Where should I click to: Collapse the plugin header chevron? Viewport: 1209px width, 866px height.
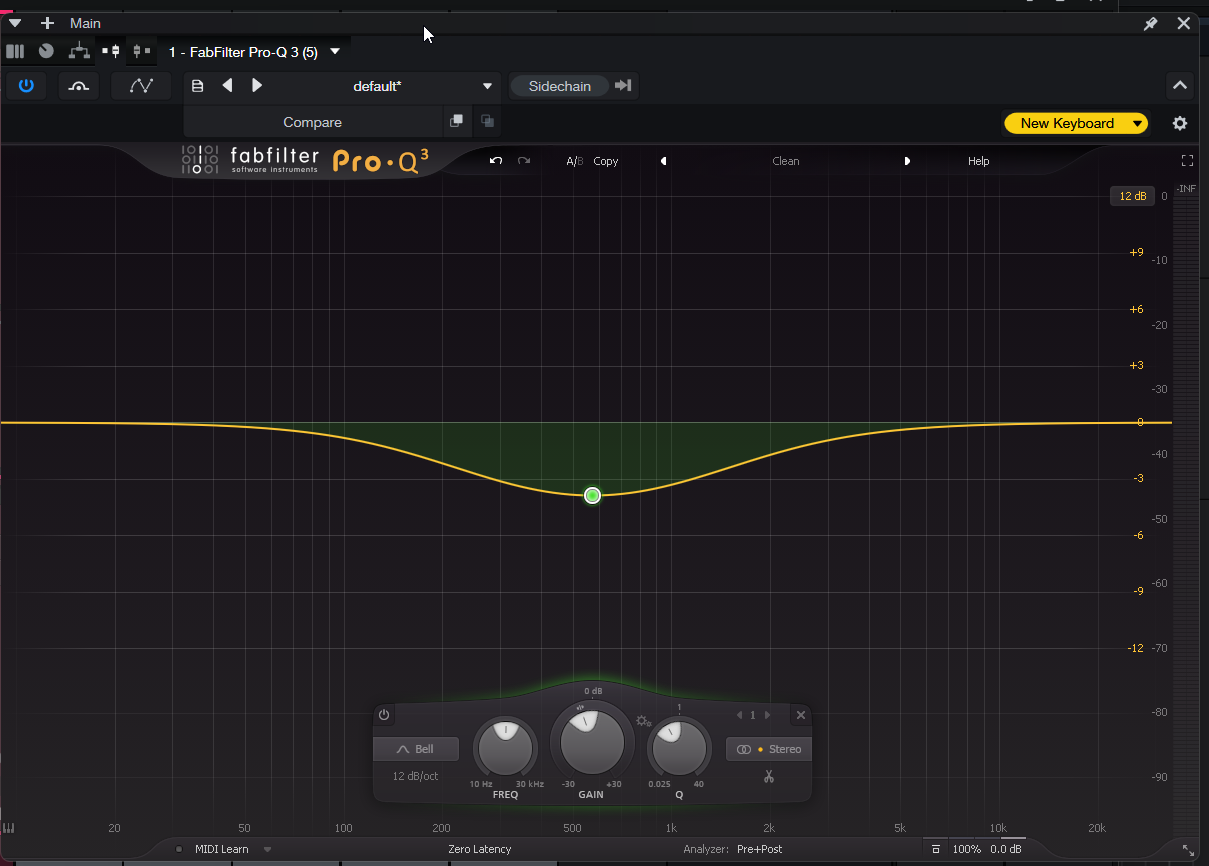1180,86
